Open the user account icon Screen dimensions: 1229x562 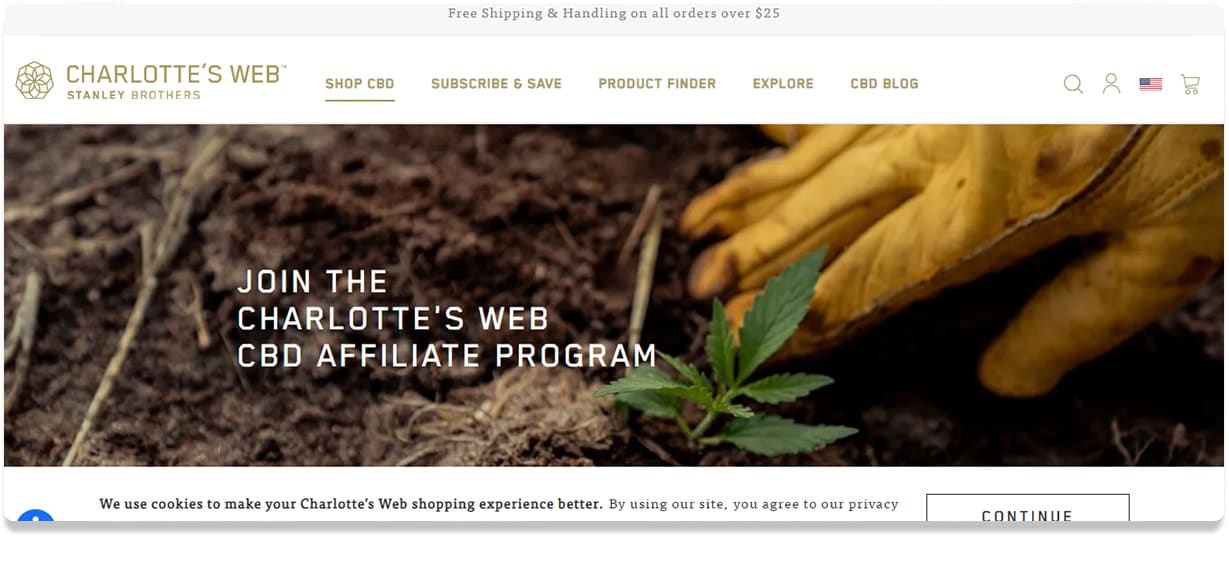pyautogui.click(x=1111, y=84)
